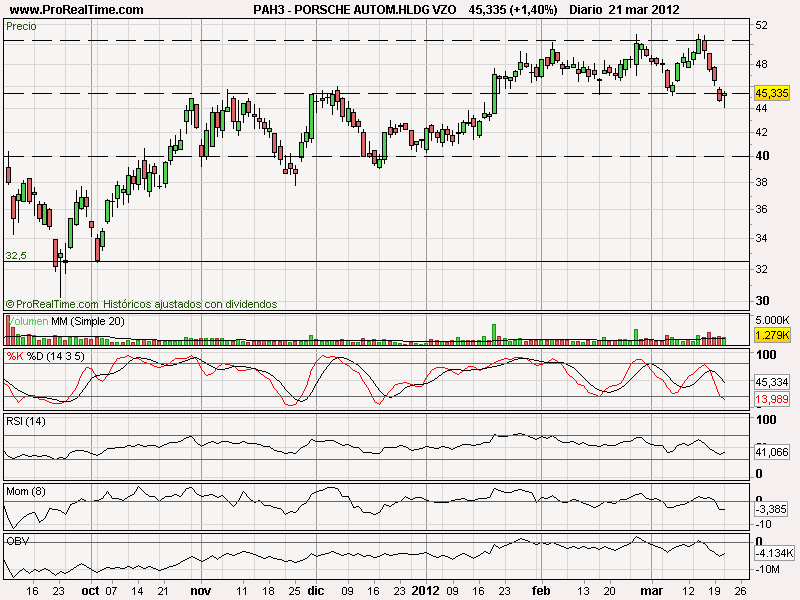
Task: Click the 19 date label after mar
Action: [715, 591]
